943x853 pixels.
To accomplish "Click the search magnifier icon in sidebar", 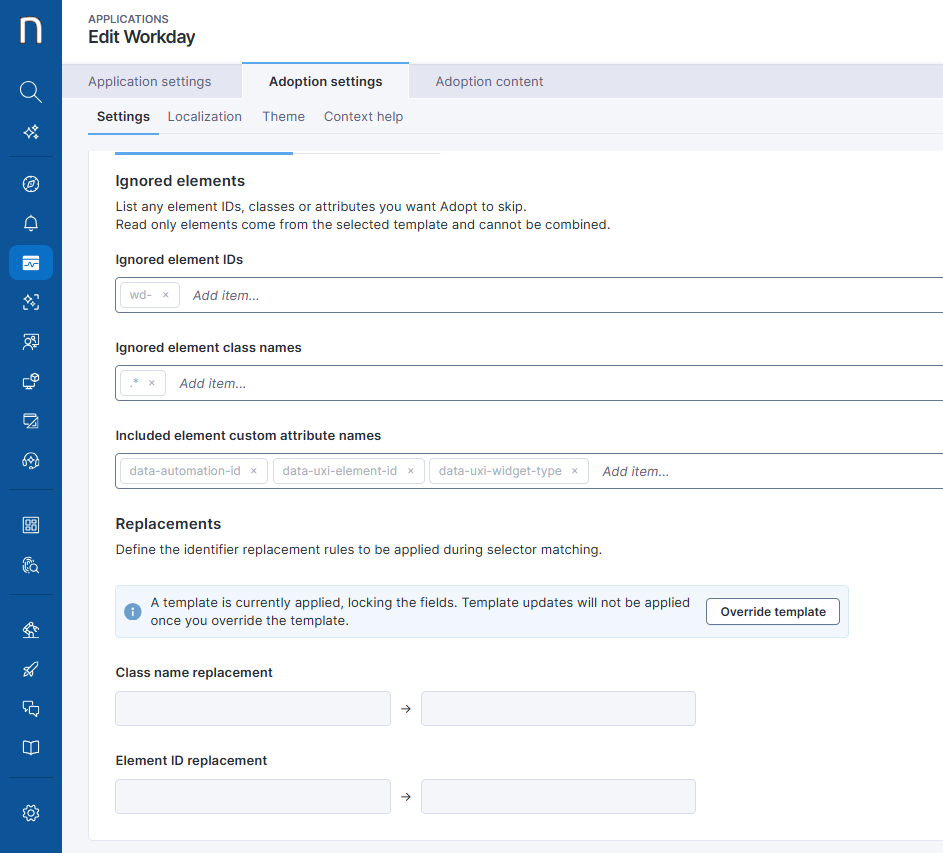I will tap(31, 92).
